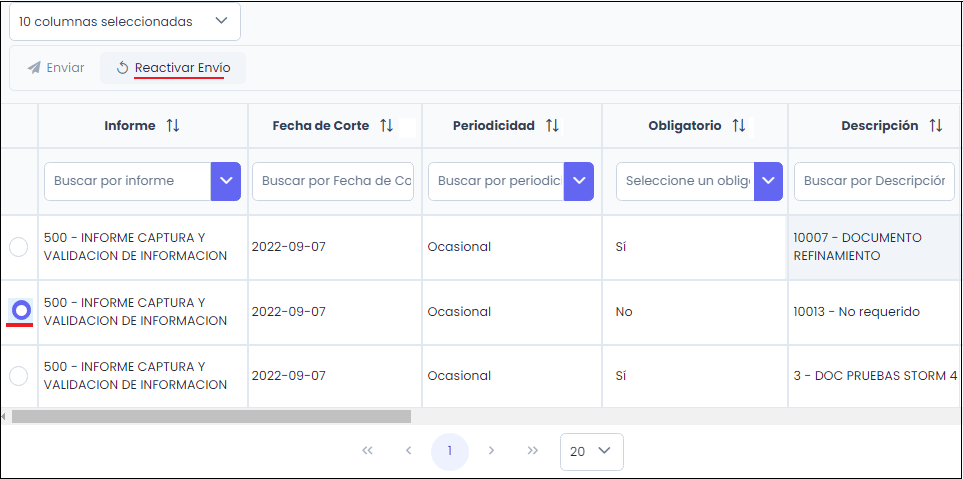Click page 1 pagination button
The image size is (963, 479).
pos(450,451)
